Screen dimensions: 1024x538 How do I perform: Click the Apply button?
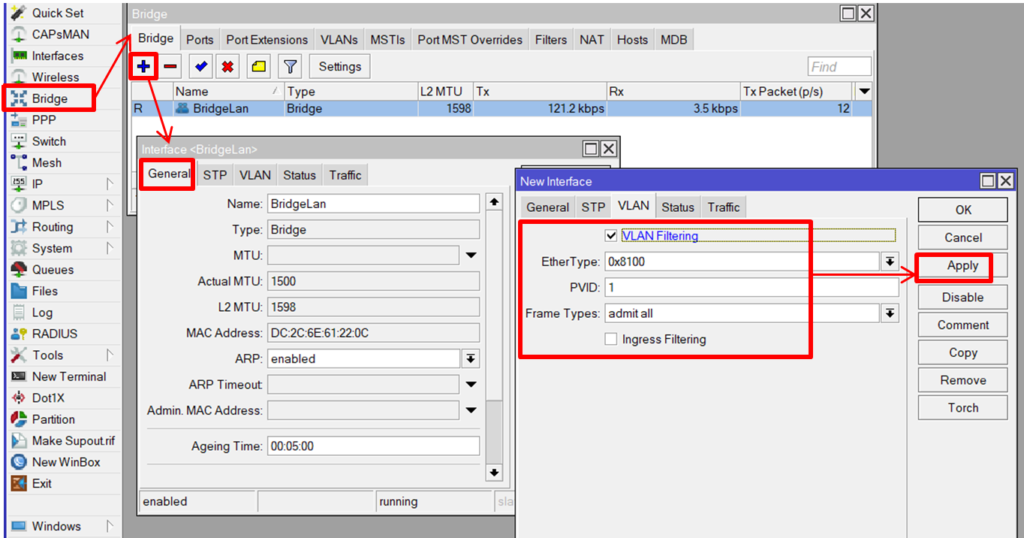962,266
